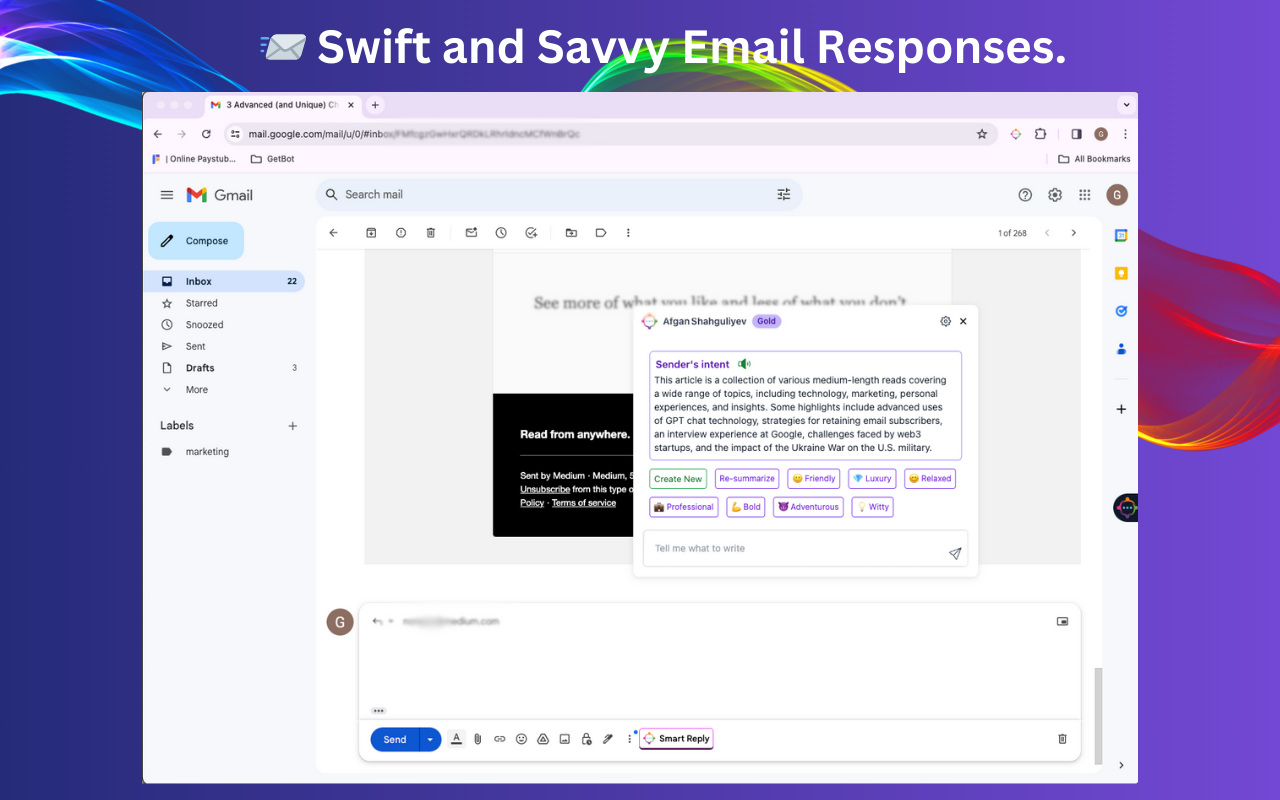Report this email as spam
The height and width of the screenshot is (800, 1280).
(x=401, y=233)
